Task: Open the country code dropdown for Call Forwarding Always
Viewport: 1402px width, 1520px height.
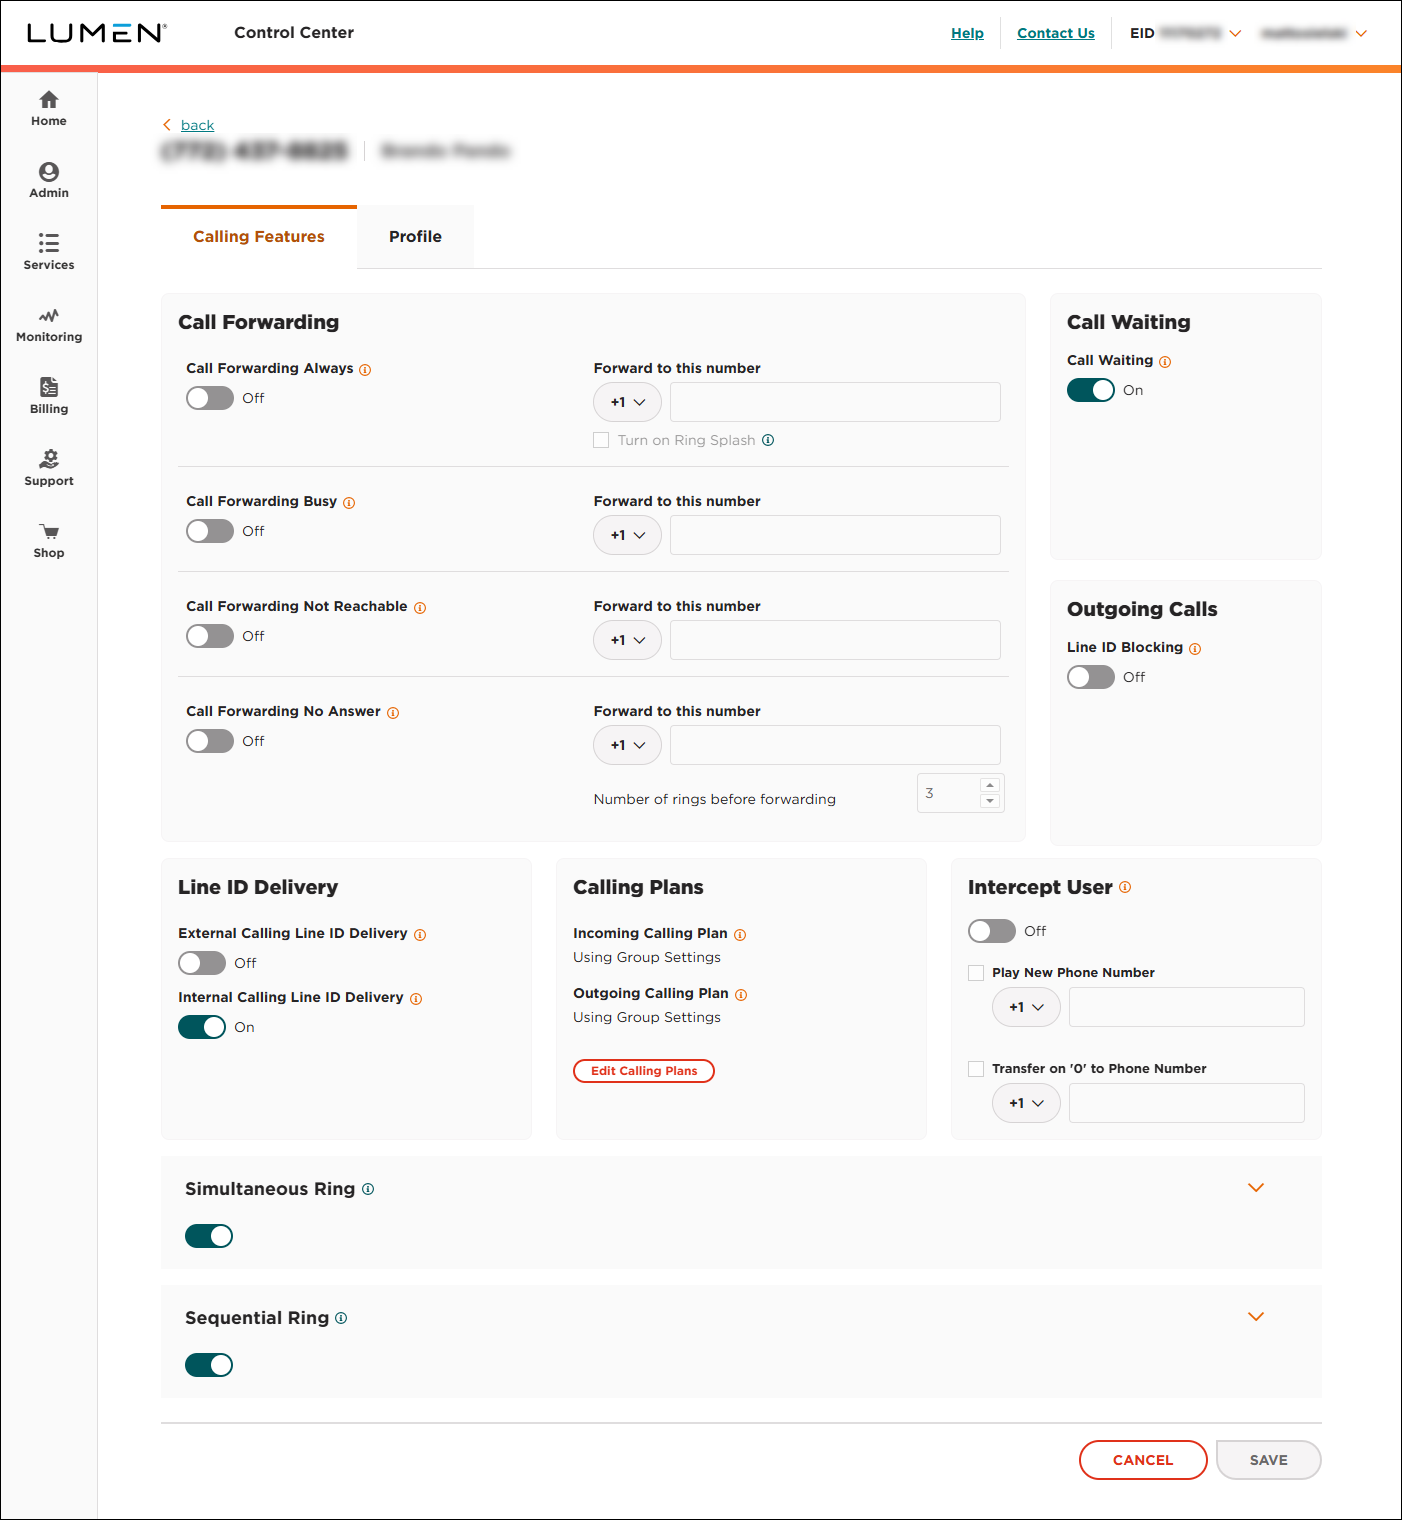Action: (627, 401)
